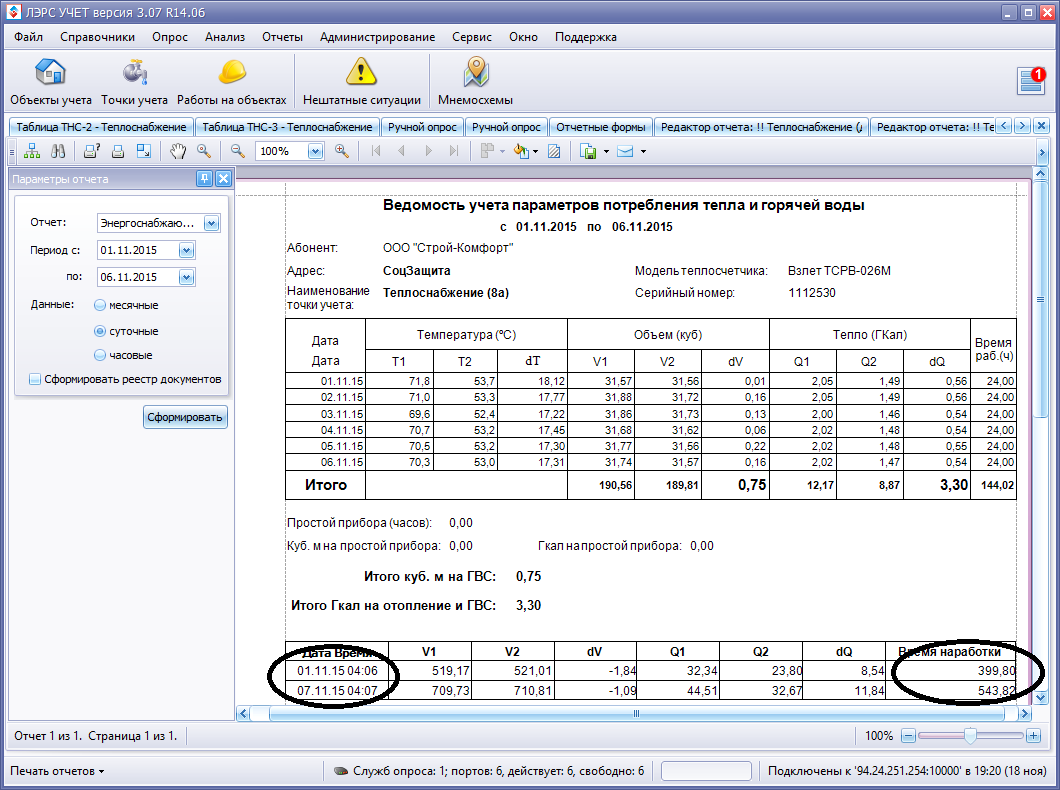Image resolution: width=1060 pixels, height=790 pixels.
Task: Click the quick print printer icon
Action: 118,151
